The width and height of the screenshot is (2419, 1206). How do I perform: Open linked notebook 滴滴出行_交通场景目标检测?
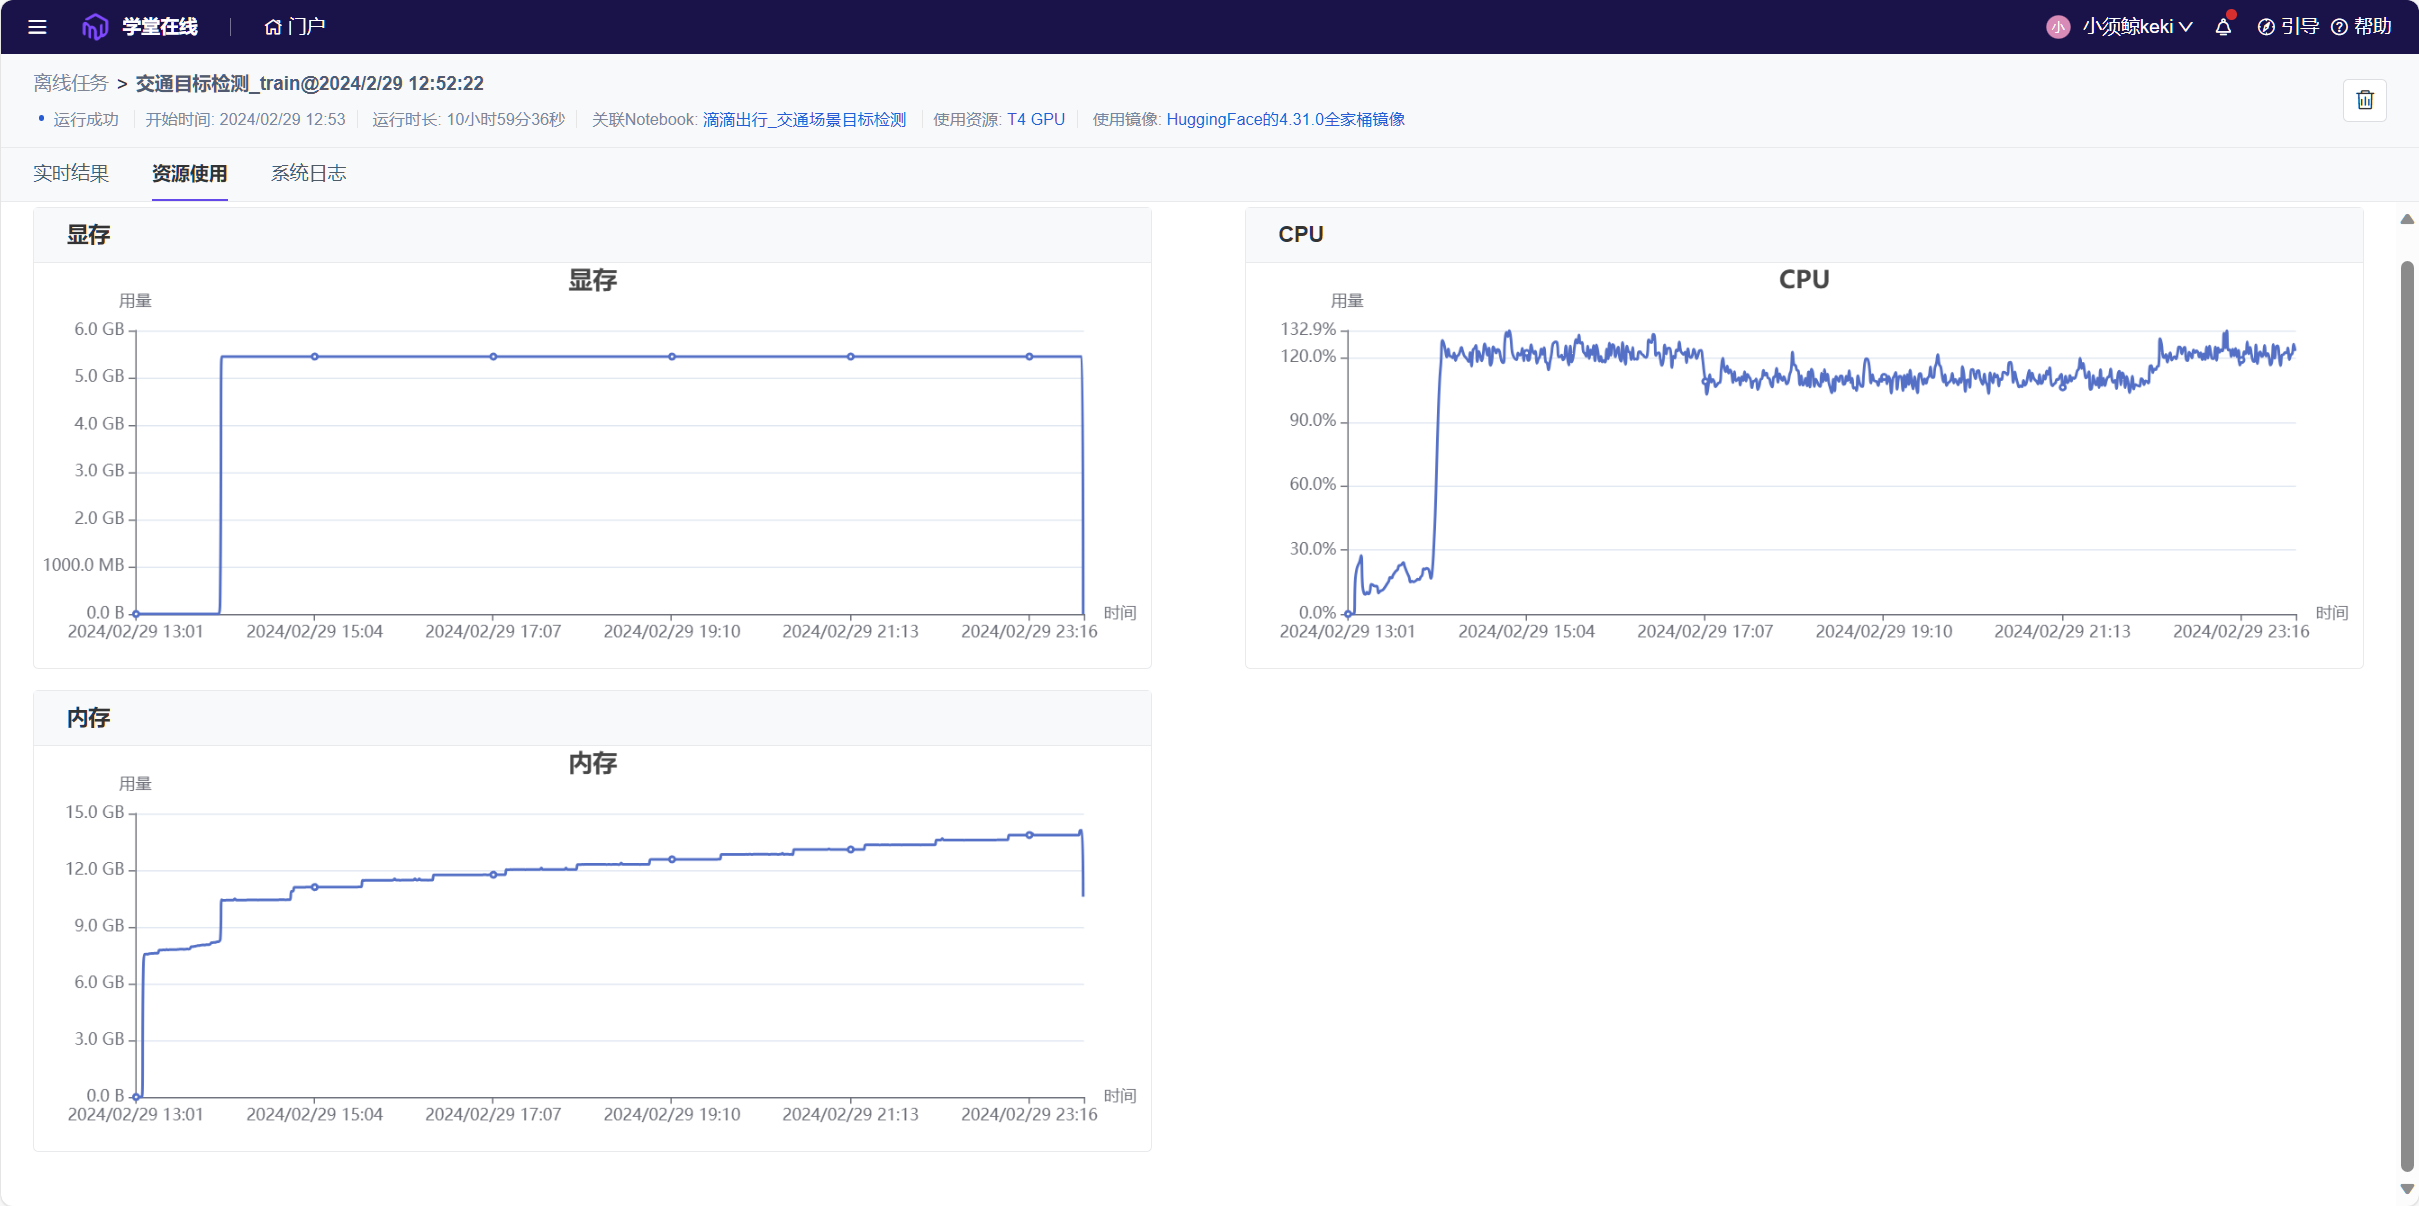804,120
